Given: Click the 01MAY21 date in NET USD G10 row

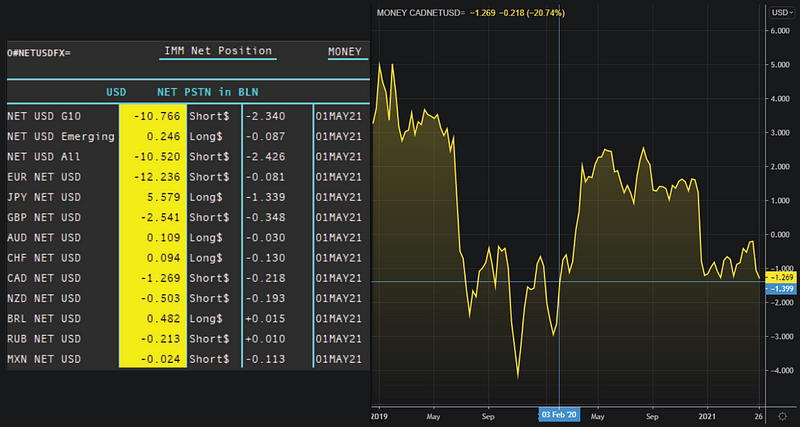Looking at the screenshot, I should click(x=339, y=116).
